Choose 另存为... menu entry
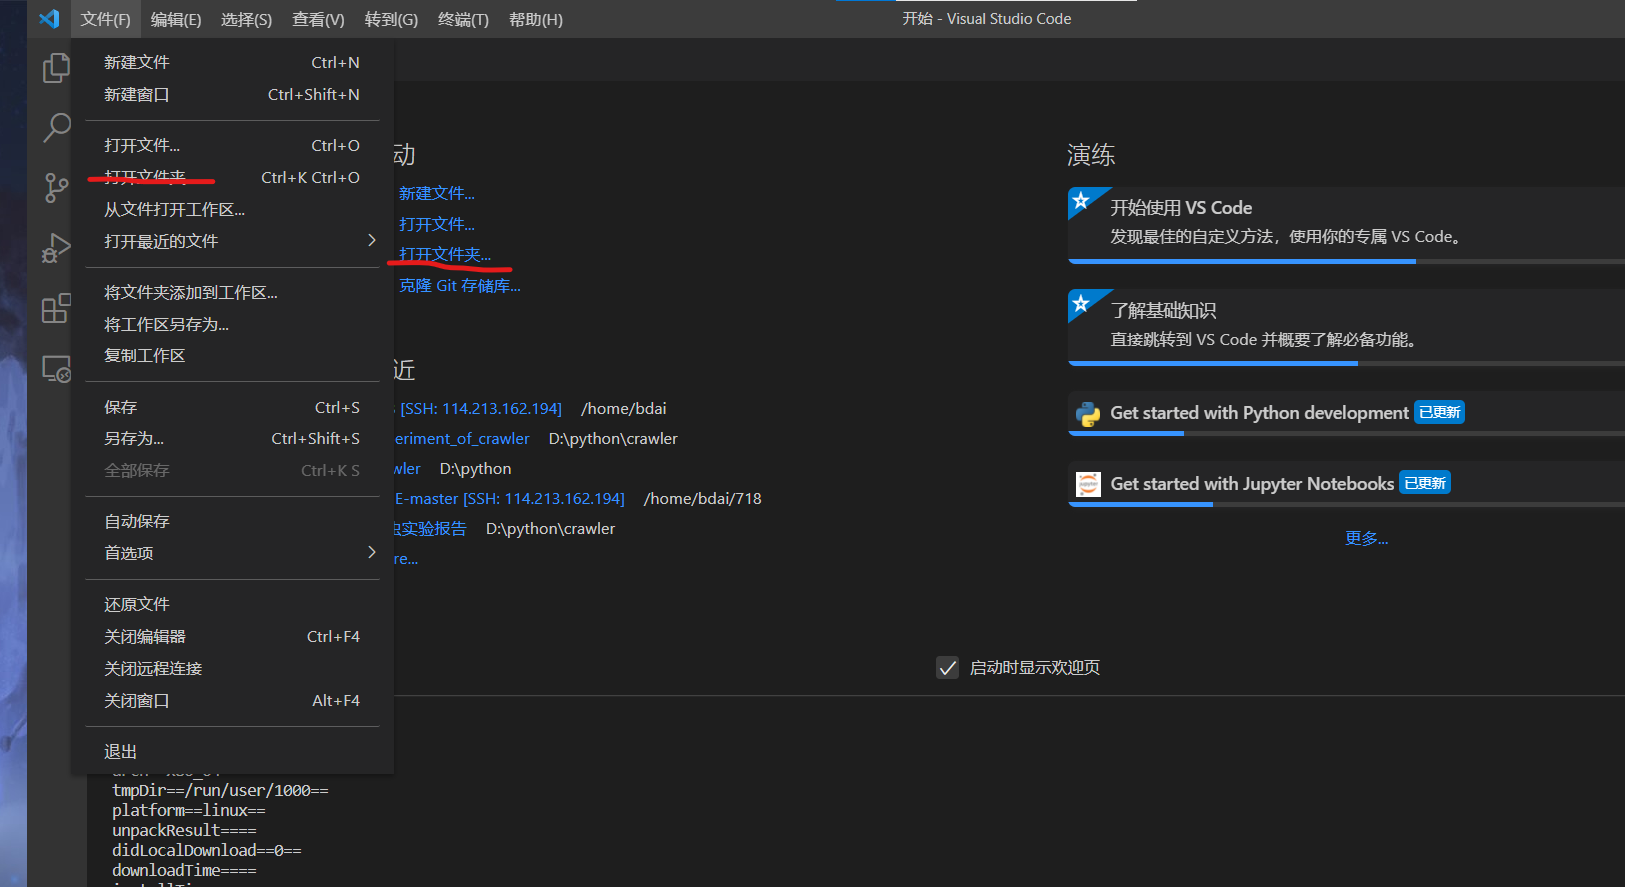 [232, 438]
